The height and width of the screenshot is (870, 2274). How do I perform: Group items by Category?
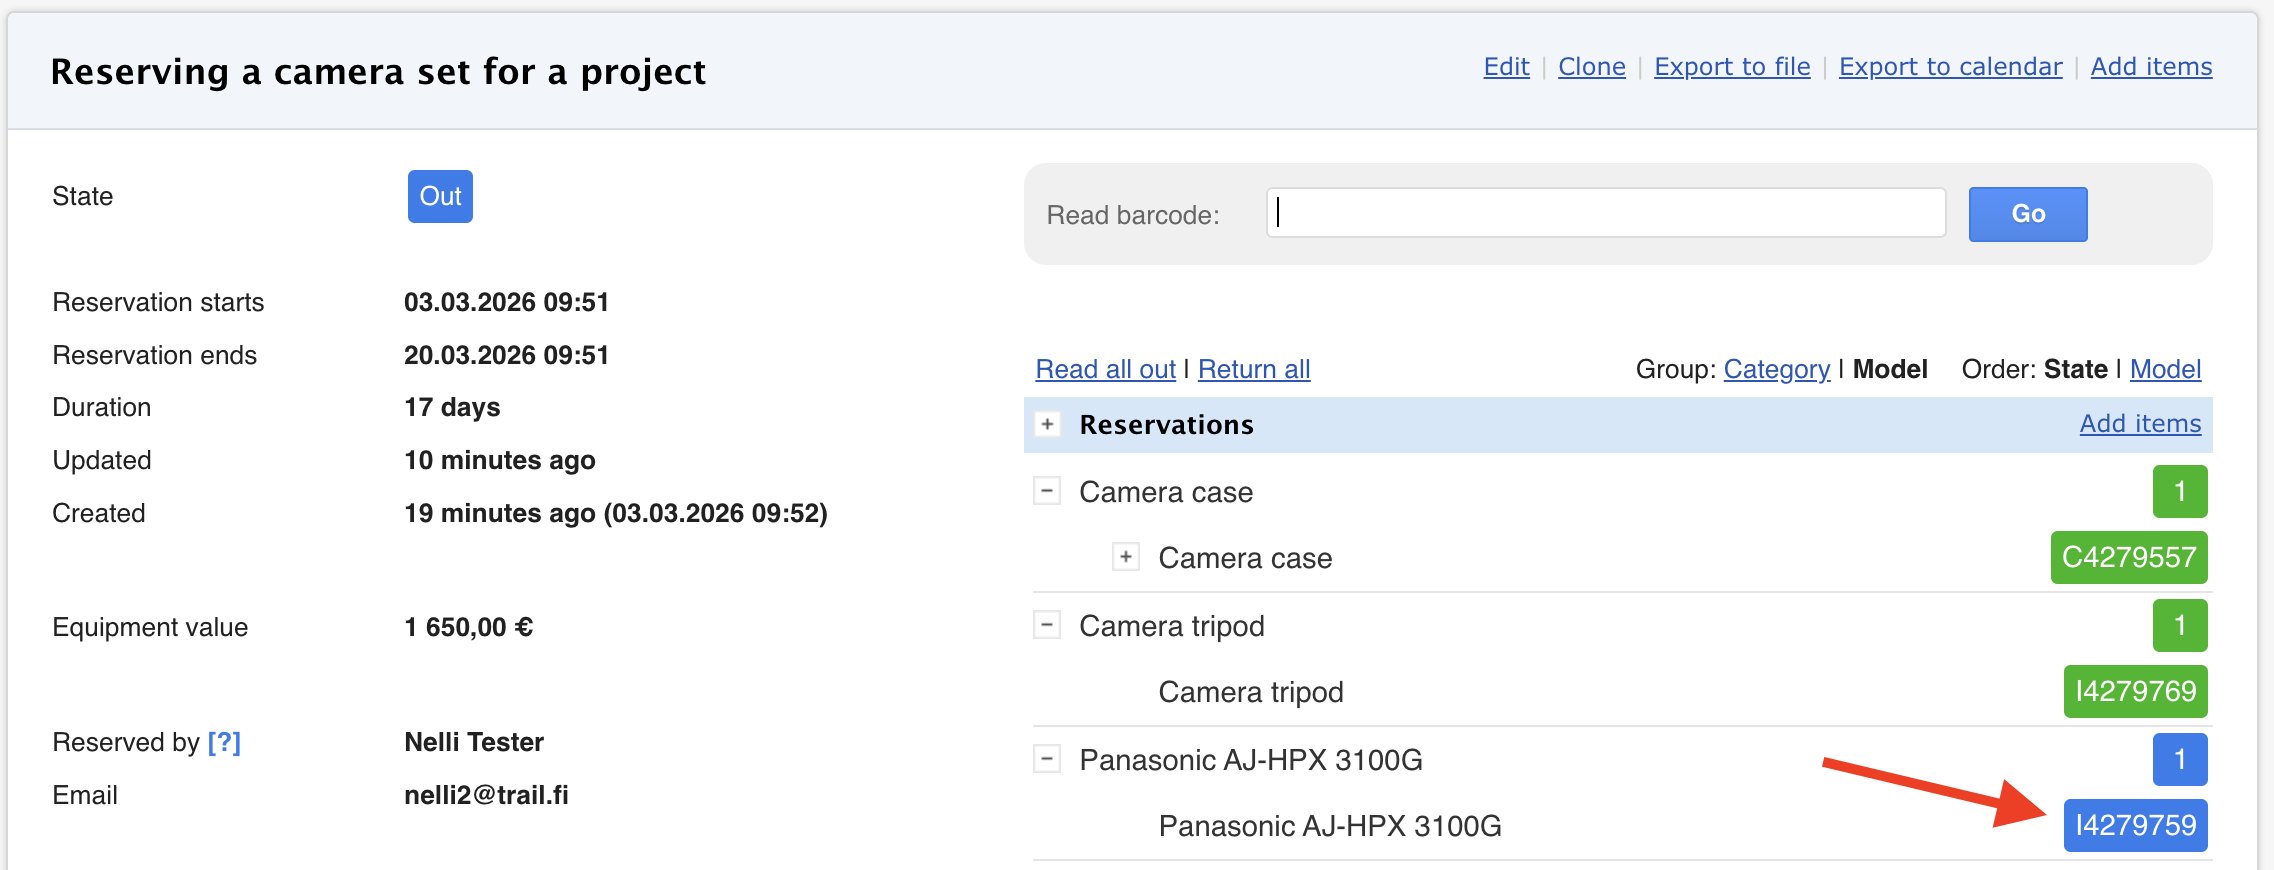click(x=1776, y=369)
